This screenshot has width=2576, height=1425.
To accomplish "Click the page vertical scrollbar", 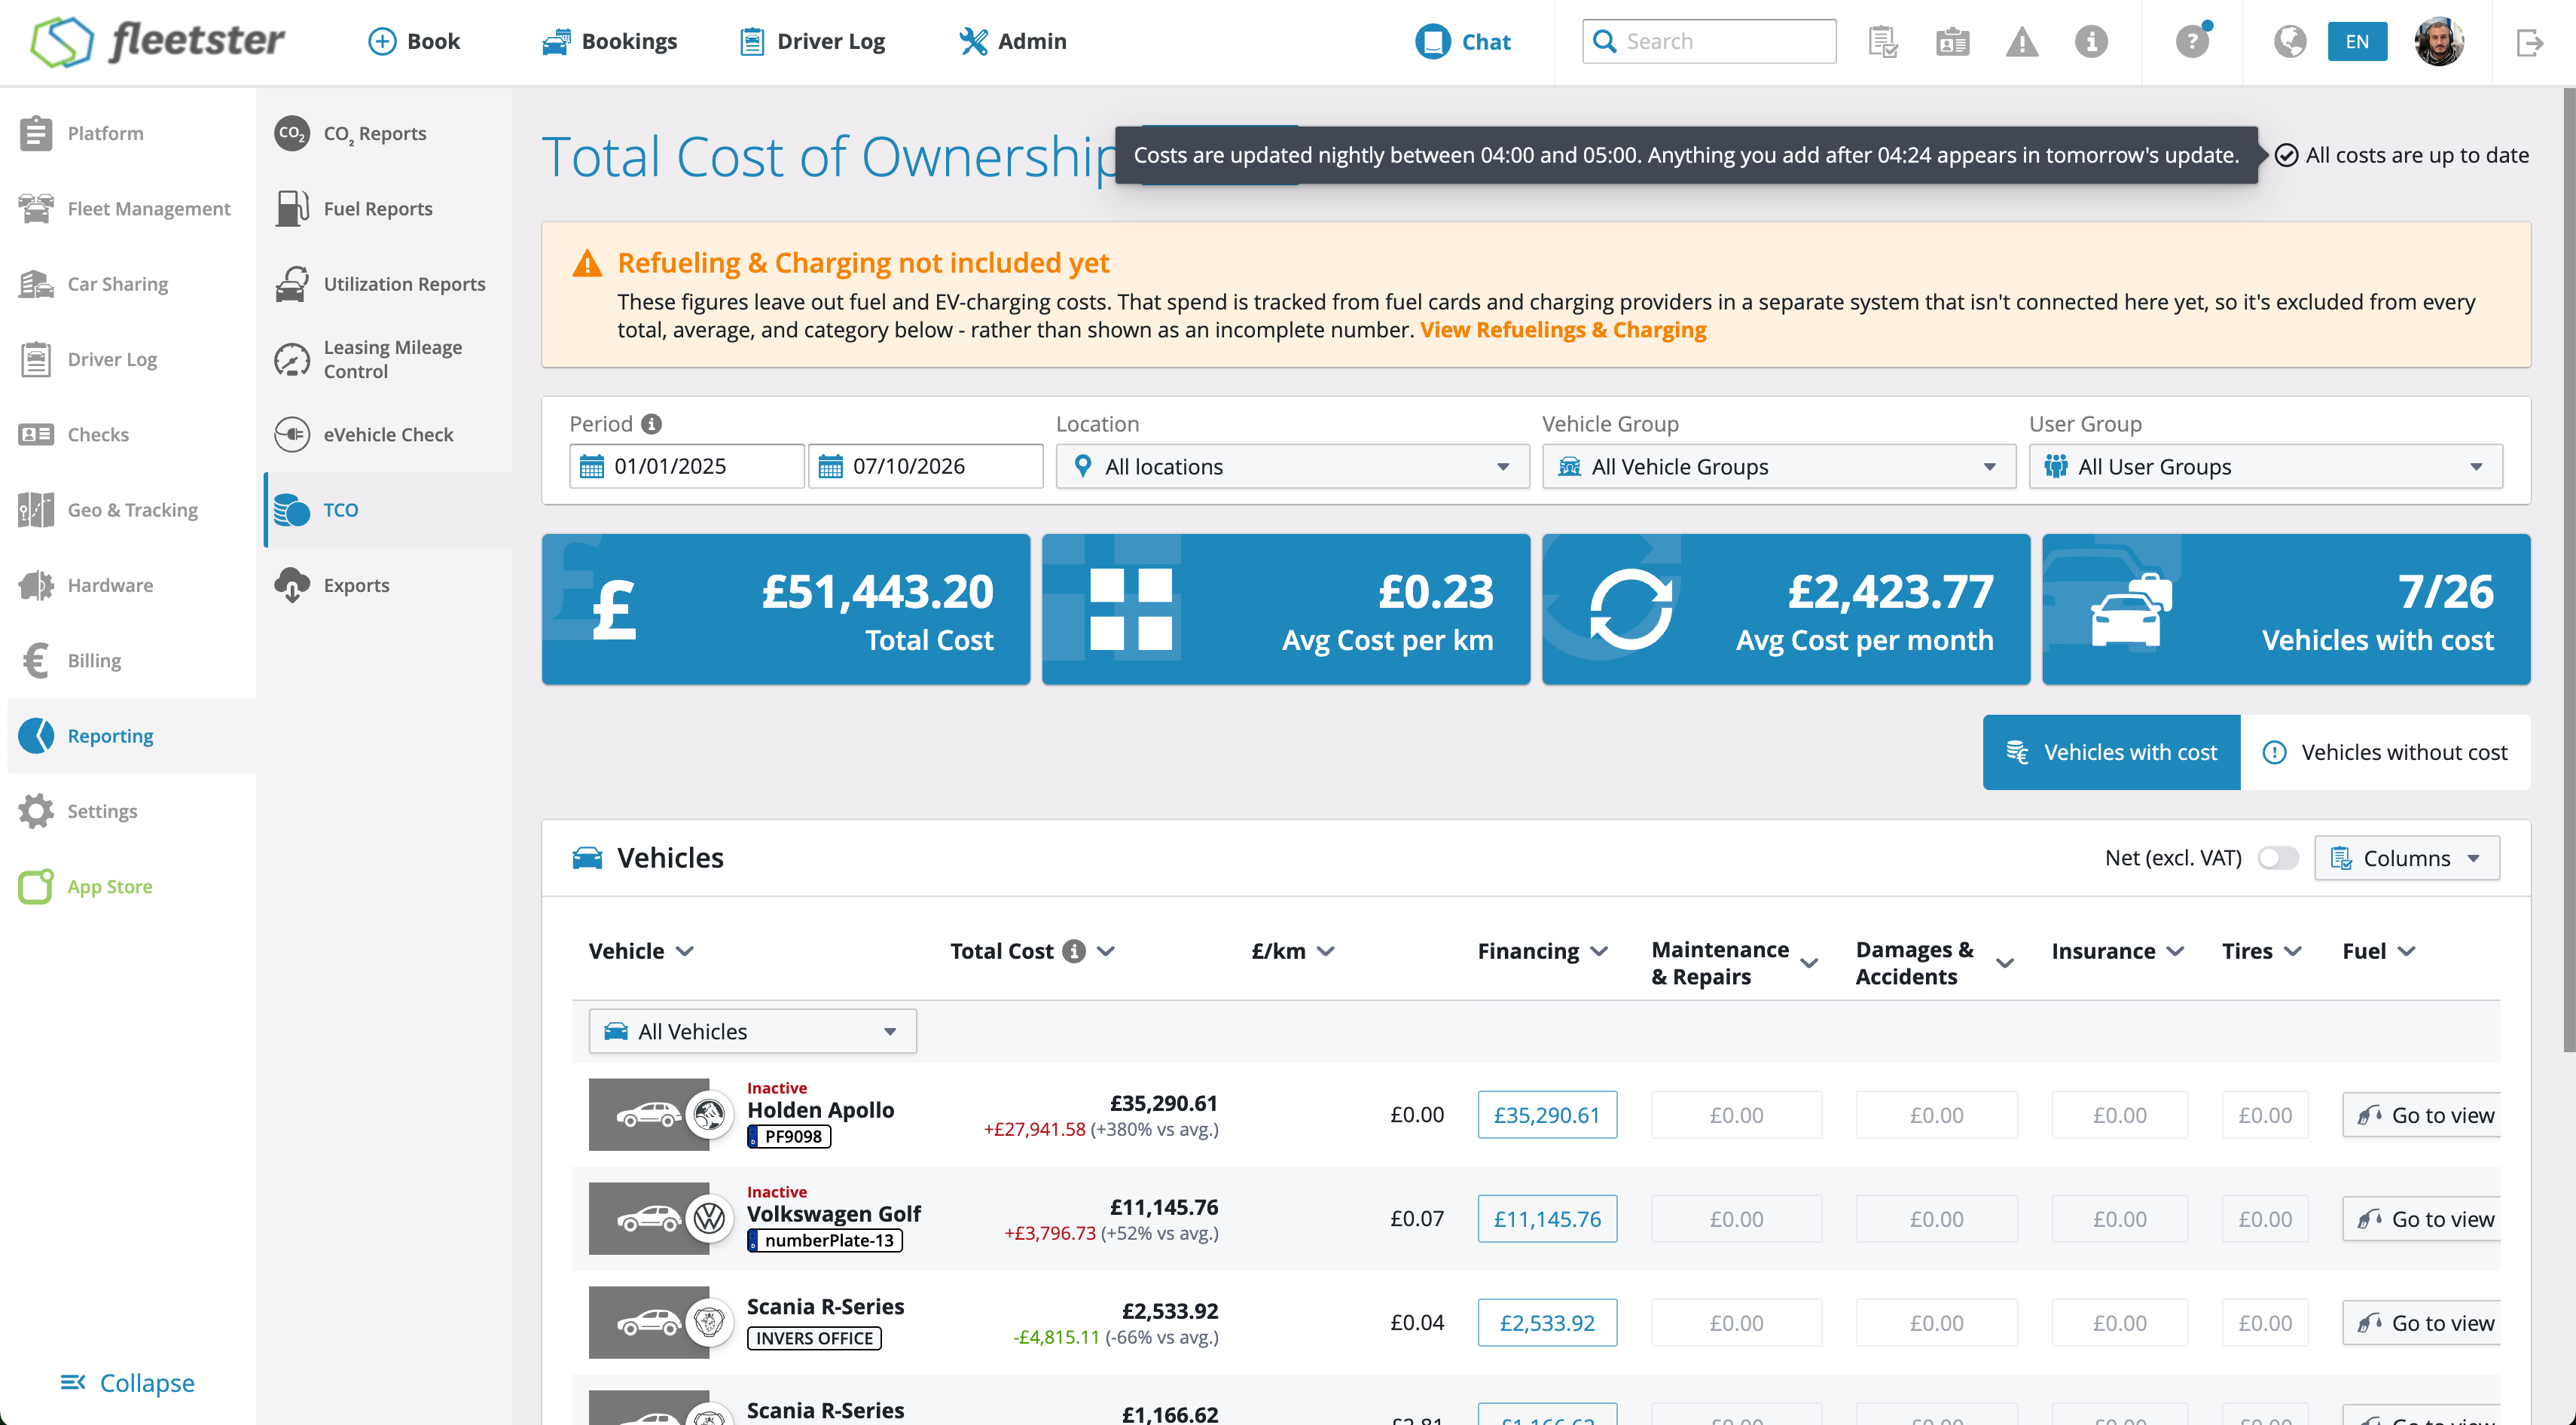I will point(2568,570).
